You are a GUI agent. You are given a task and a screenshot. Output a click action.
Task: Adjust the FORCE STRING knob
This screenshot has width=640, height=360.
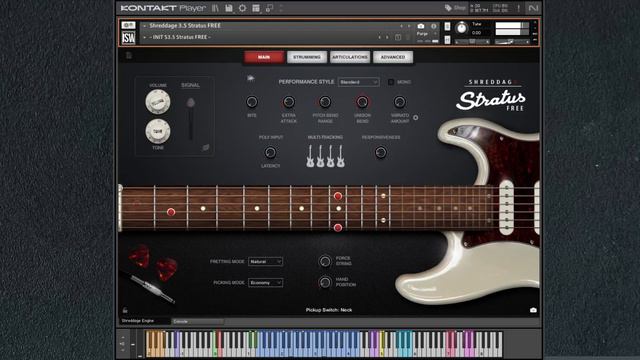click(x=325, y=261)
